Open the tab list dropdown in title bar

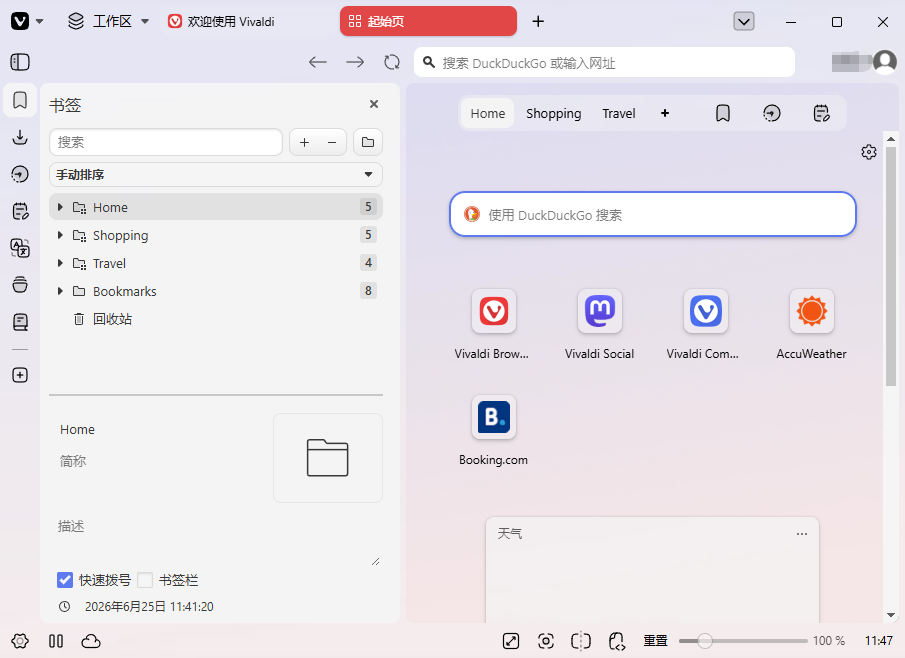pyautogui.click(x=744, y=22)
